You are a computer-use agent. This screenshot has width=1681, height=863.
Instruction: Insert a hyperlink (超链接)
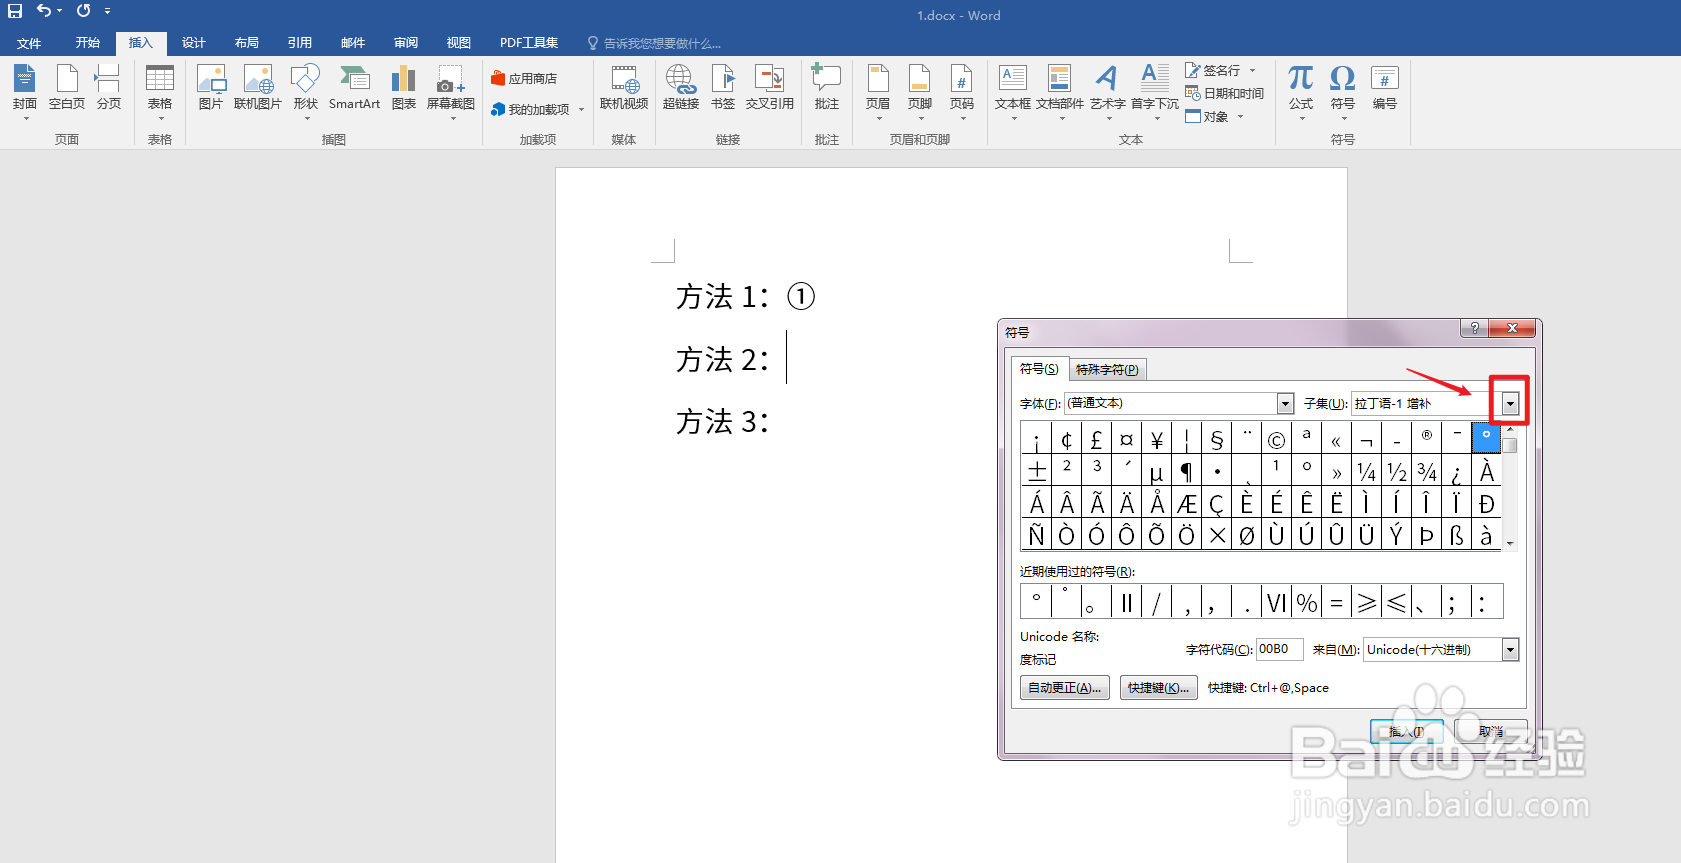click(x=681, y=88)
